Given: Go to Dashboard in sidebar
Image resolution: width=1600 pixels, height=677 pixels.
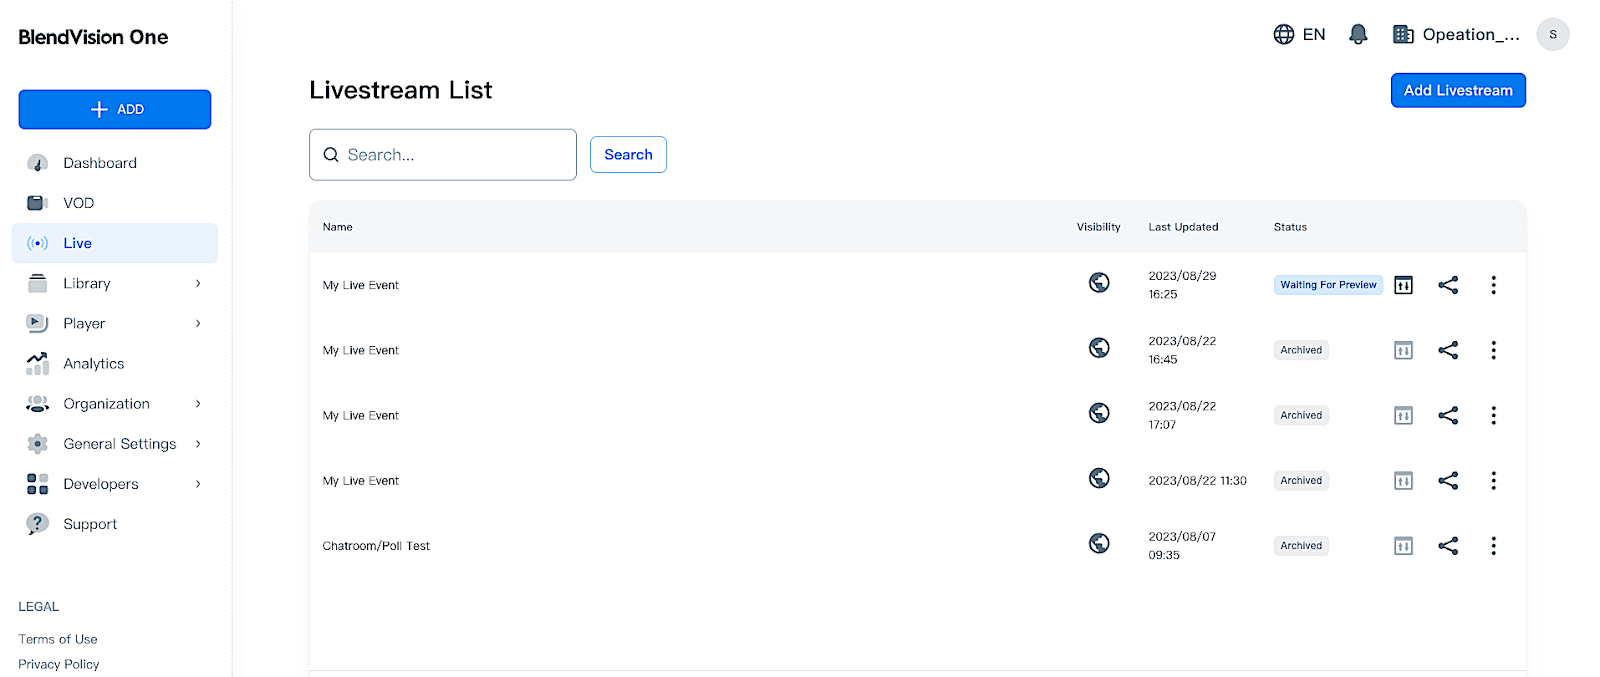Looking at the screenshot, I should coord(99,163).
